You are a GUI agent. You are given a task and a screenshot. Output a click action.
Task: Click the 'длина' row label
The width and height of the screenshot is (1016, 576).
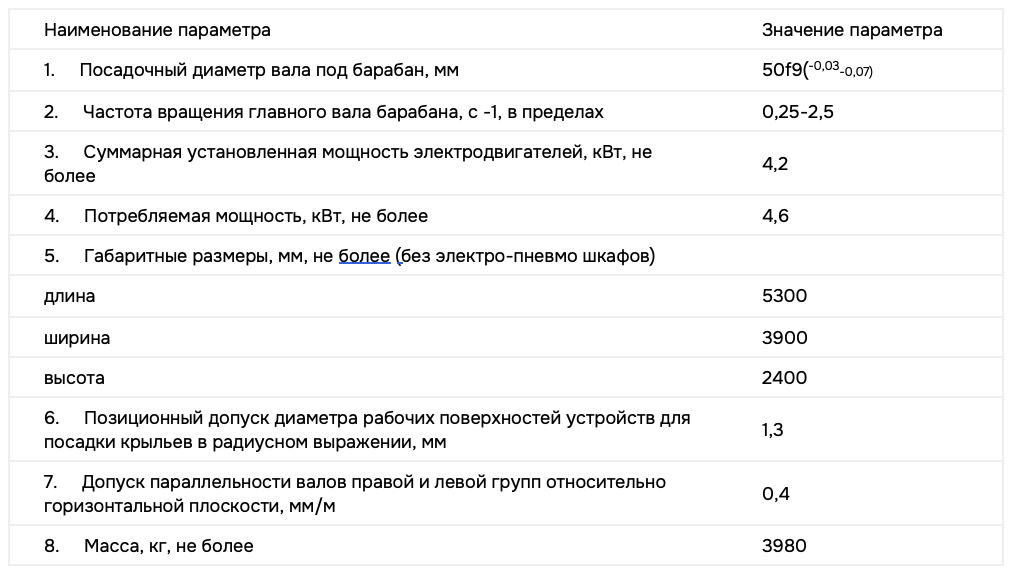69,297
